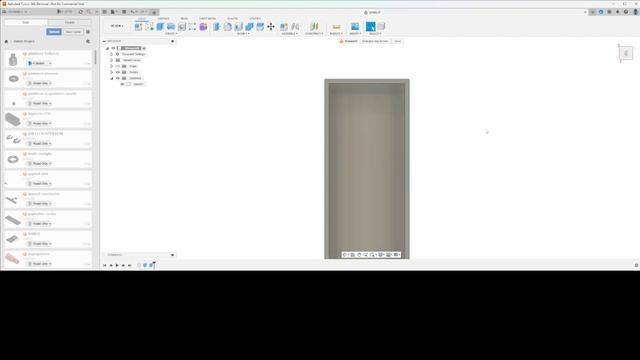Click the Undo arrow in quick access toolbar

pos(133,12)
